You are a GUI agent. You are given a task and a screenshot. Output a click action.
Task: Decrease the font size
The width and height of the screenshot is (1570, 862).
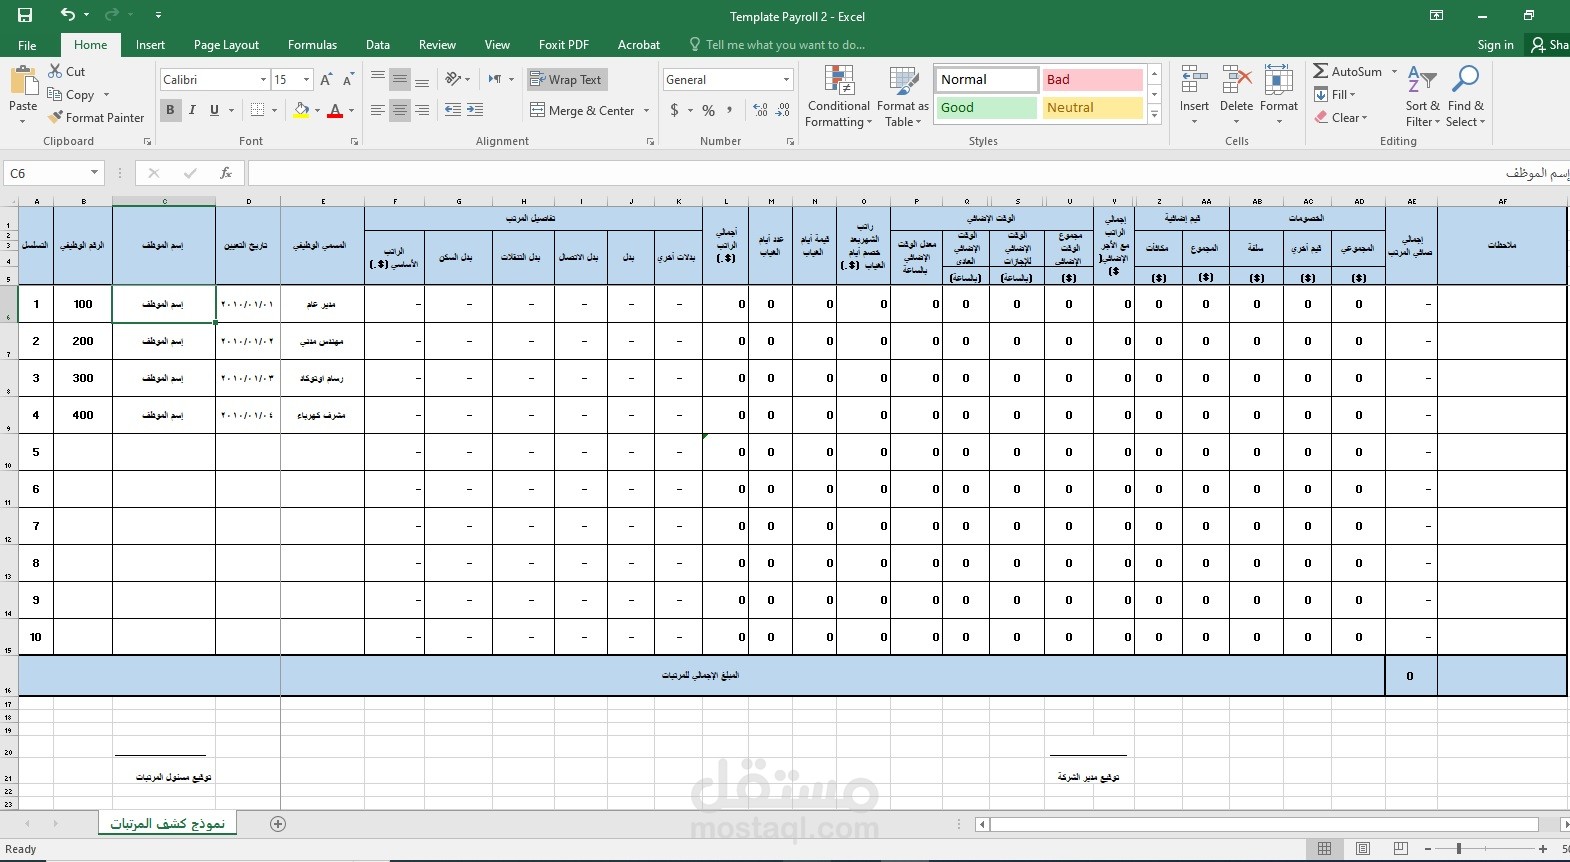coord(348,80)
